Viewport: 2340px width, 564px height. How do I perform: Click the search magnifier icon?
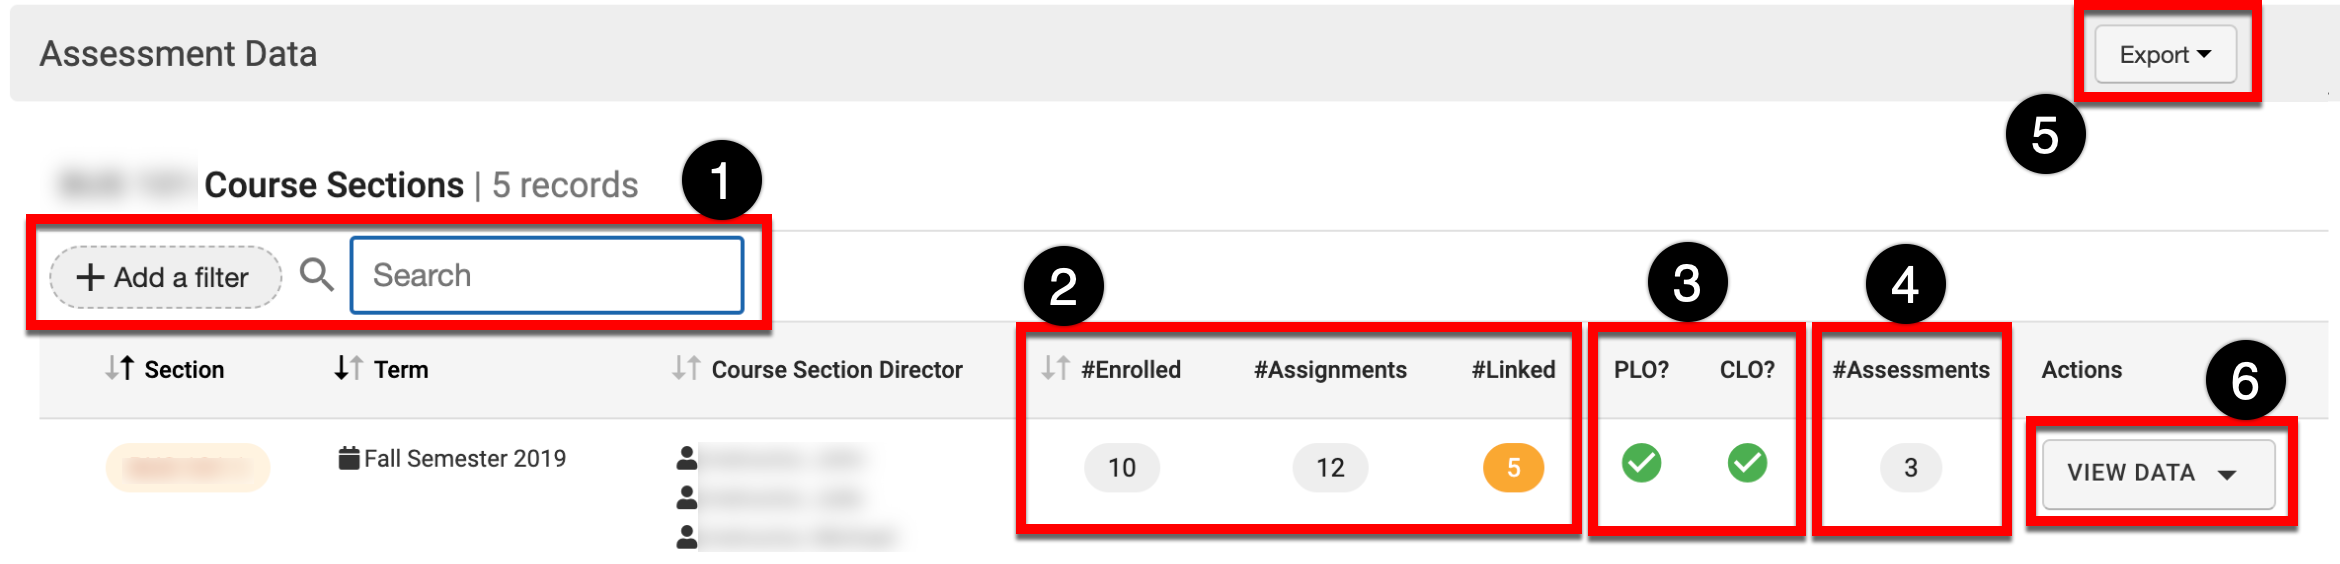(317, 274)
